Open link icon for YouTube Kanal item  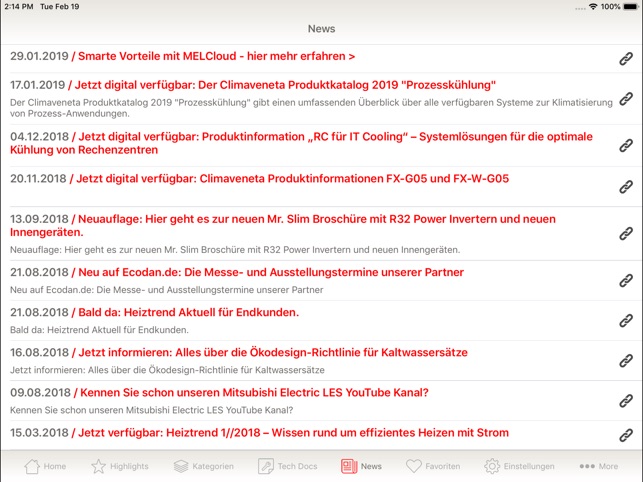626,401
